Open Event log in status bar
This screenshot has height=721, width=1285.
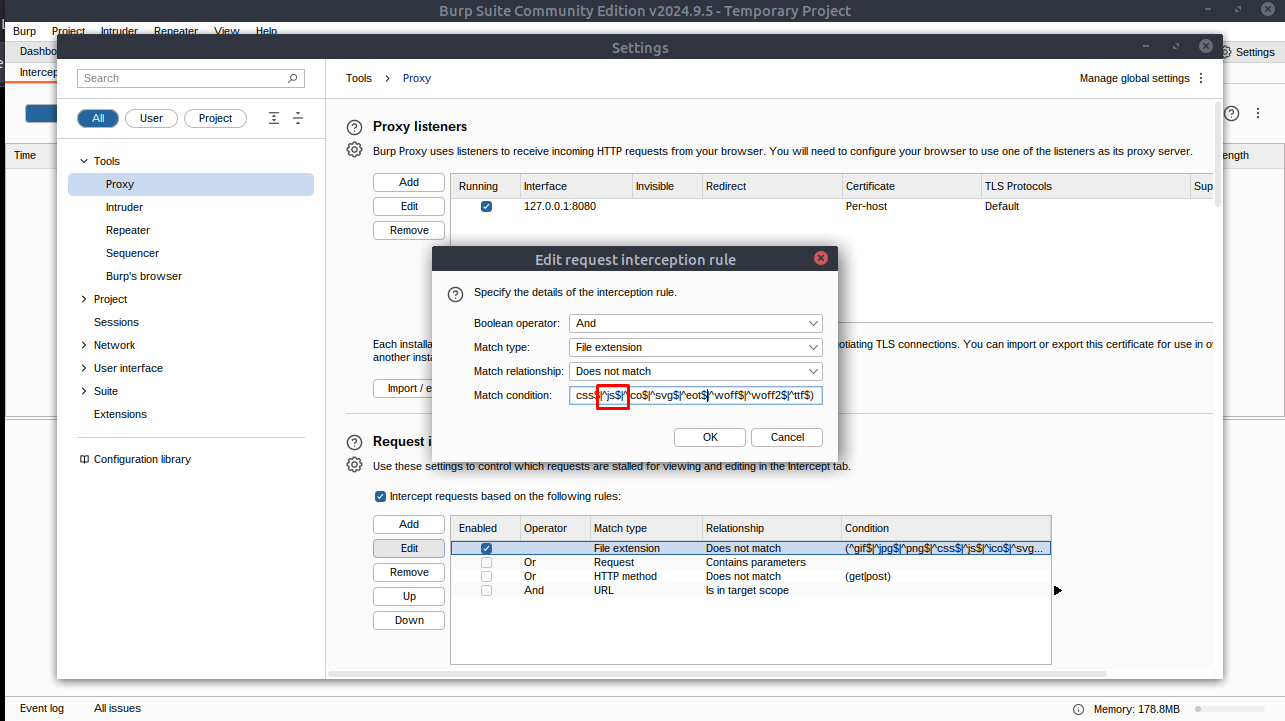42,708
